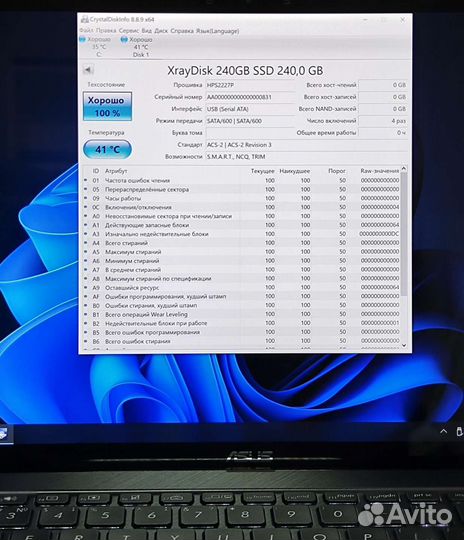Click the attribute list scrollbar up arrow
Screen dimensions: 464x540
404,169
